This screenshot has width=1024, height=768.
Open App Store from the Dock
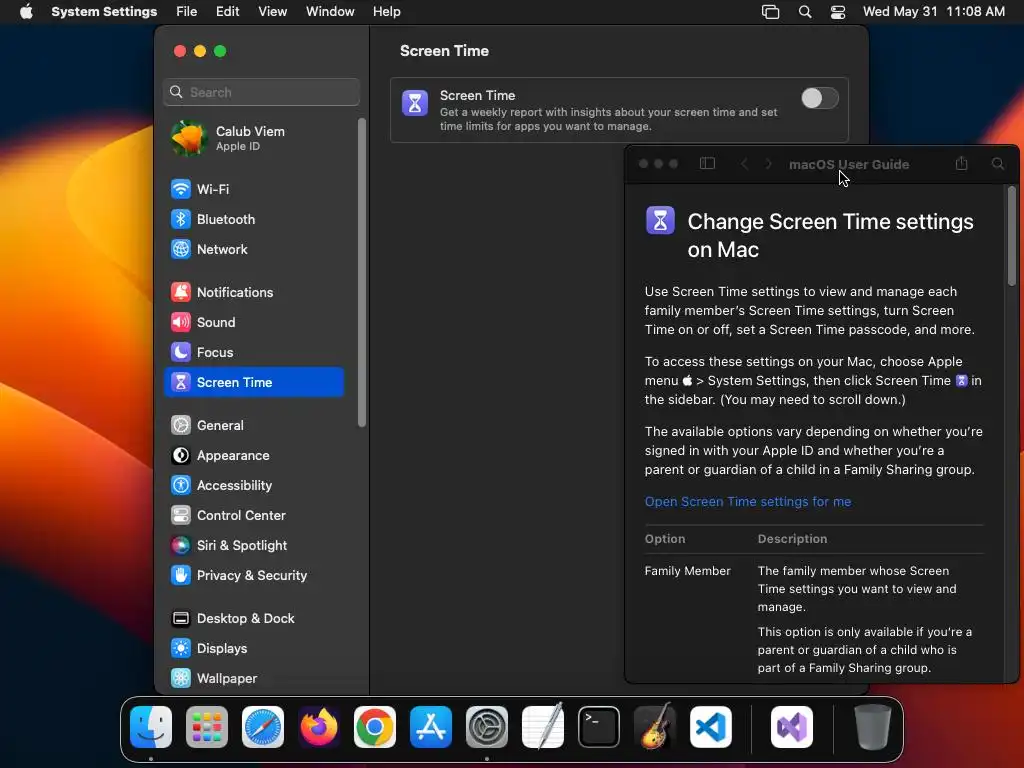pyautogui.click(x=431, y=727)
